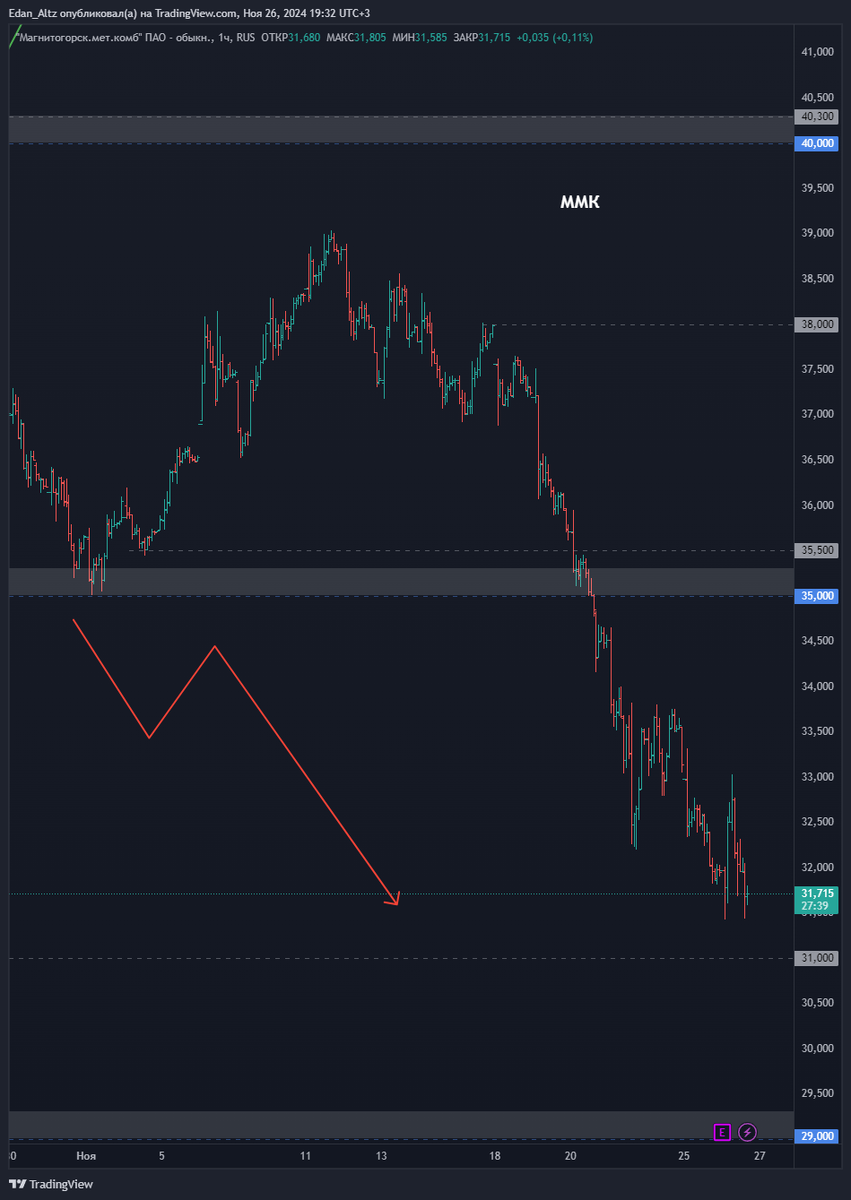This screenshot has height=1200, width=851.
Task: Click 34,500 on the price axis
Action: (818, 641)
